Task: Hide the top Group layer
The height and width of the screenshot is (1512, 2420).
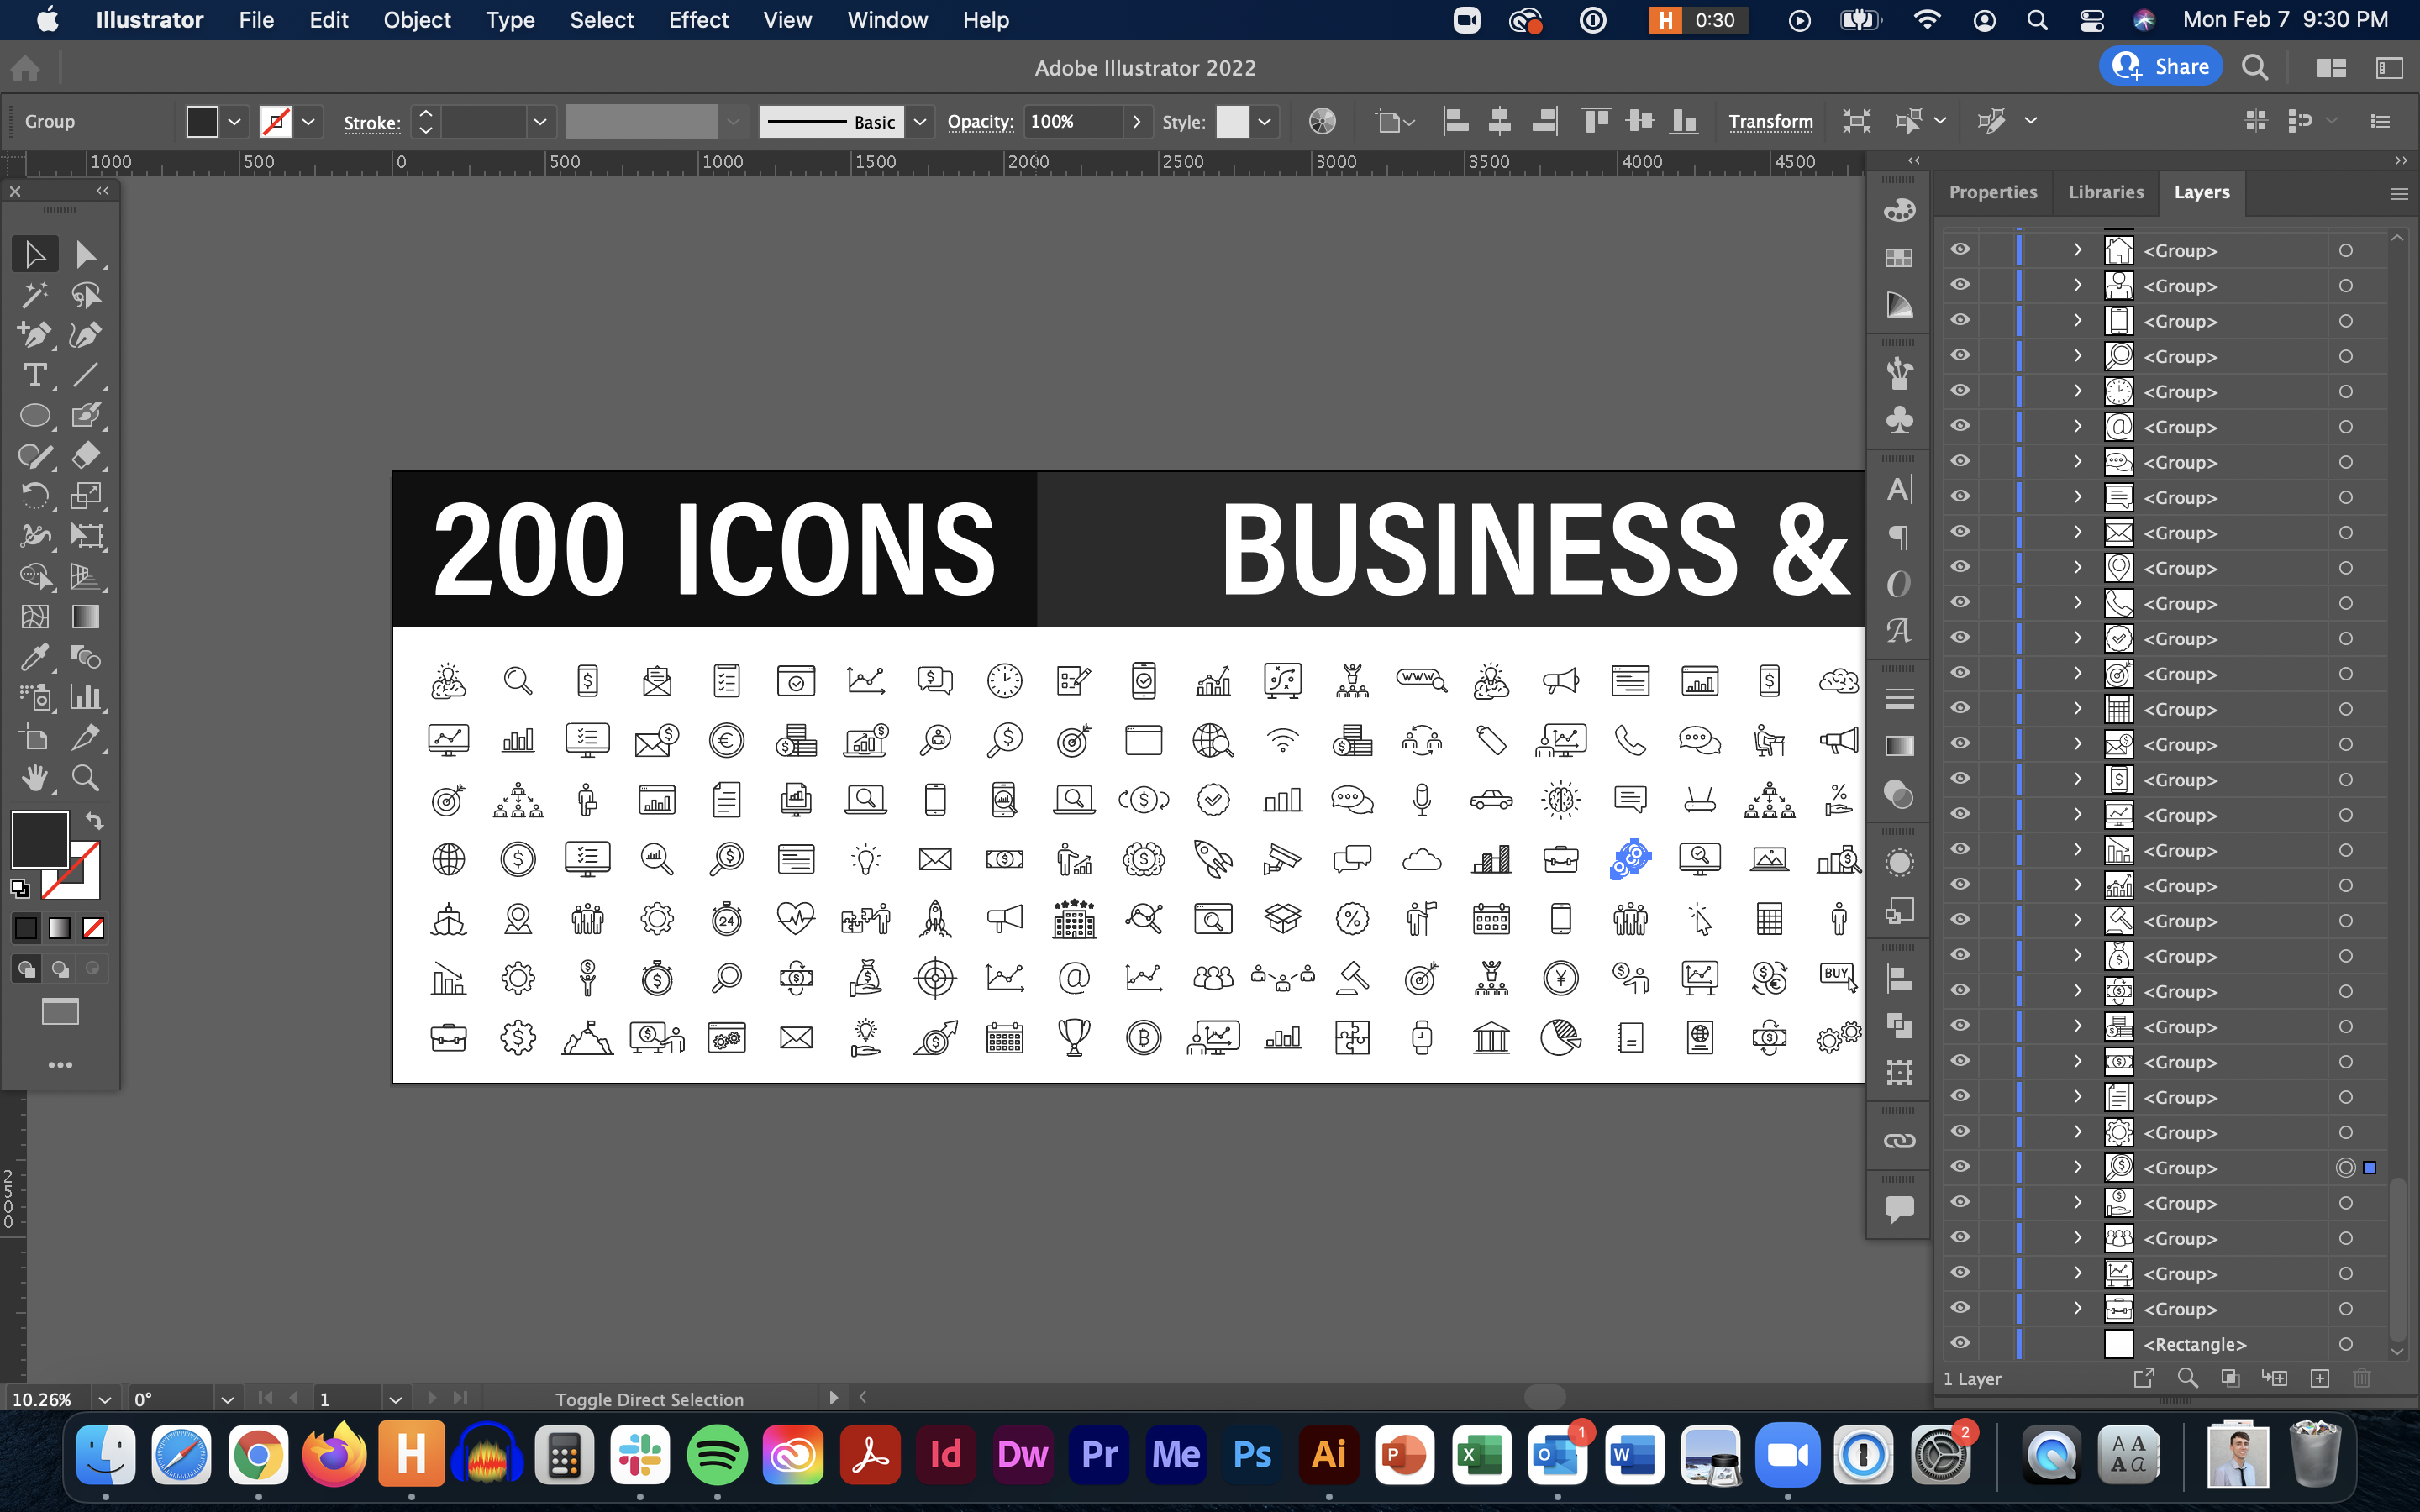Action: tap(1961, 250)
